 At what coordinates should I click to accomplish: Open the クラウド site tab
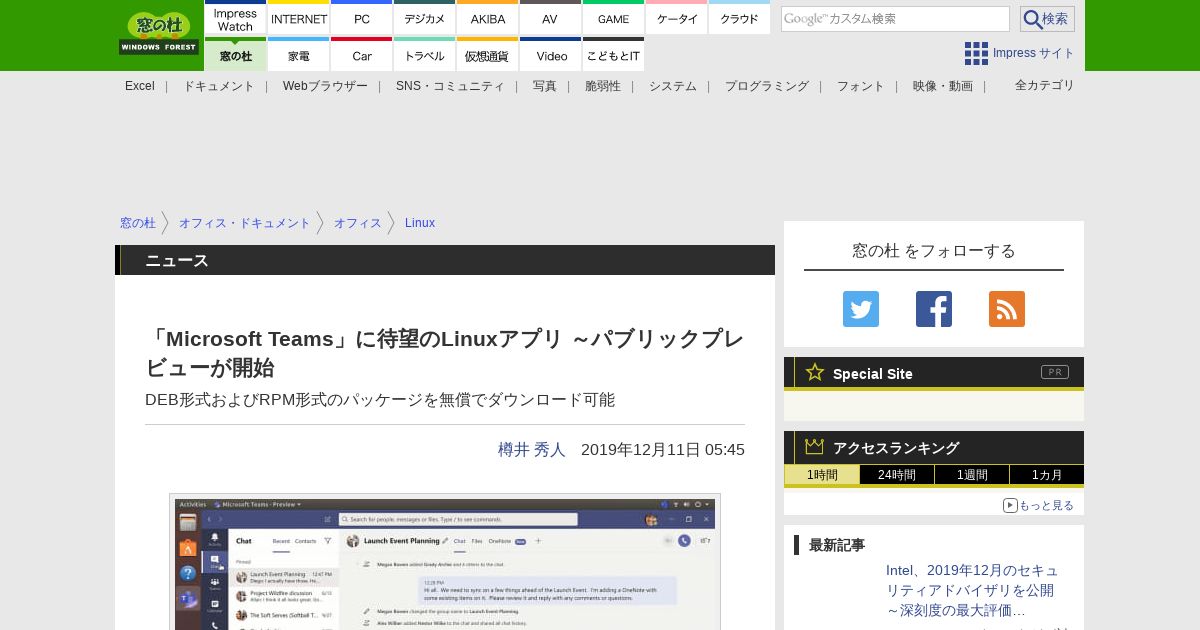[x=739, y=18]
